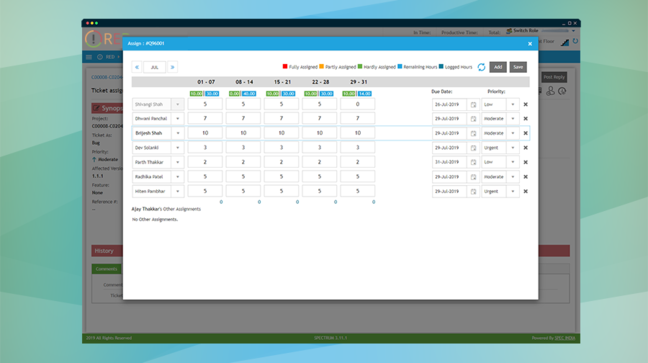Click 'Ajay Thakkar's Other Assignments' heading
This screenshot has height=363, width=648.
(166, 209)
